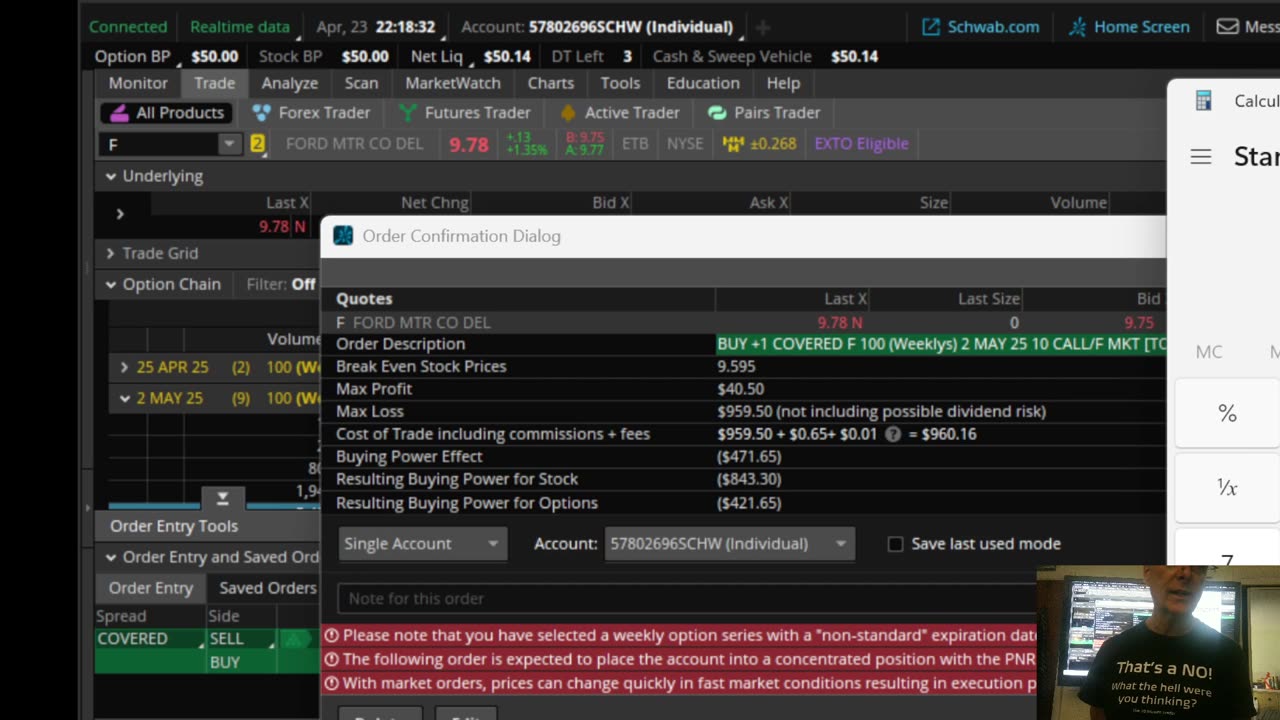This screenshot has width=1280, height=720.
Task: Open the Account dropdown in the confirmation dialog
Action: (x=729, y=544)
